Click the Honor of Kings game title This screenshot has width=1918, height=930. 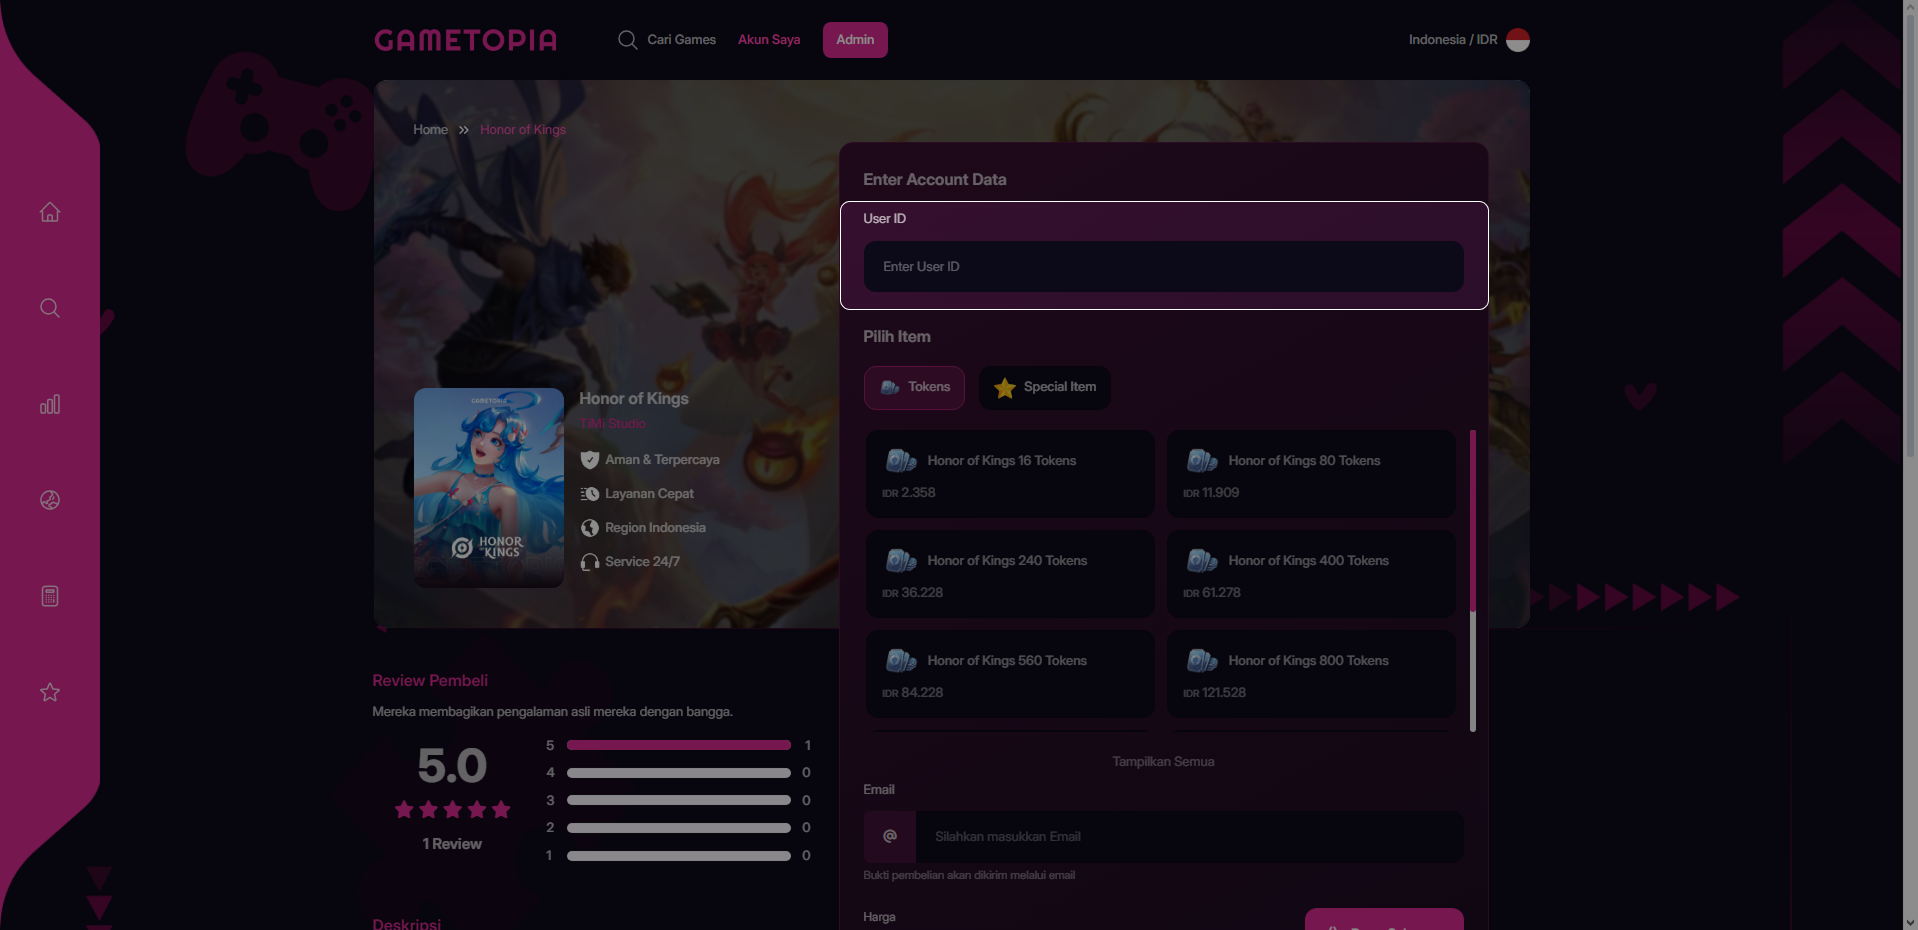pos(634,399)
